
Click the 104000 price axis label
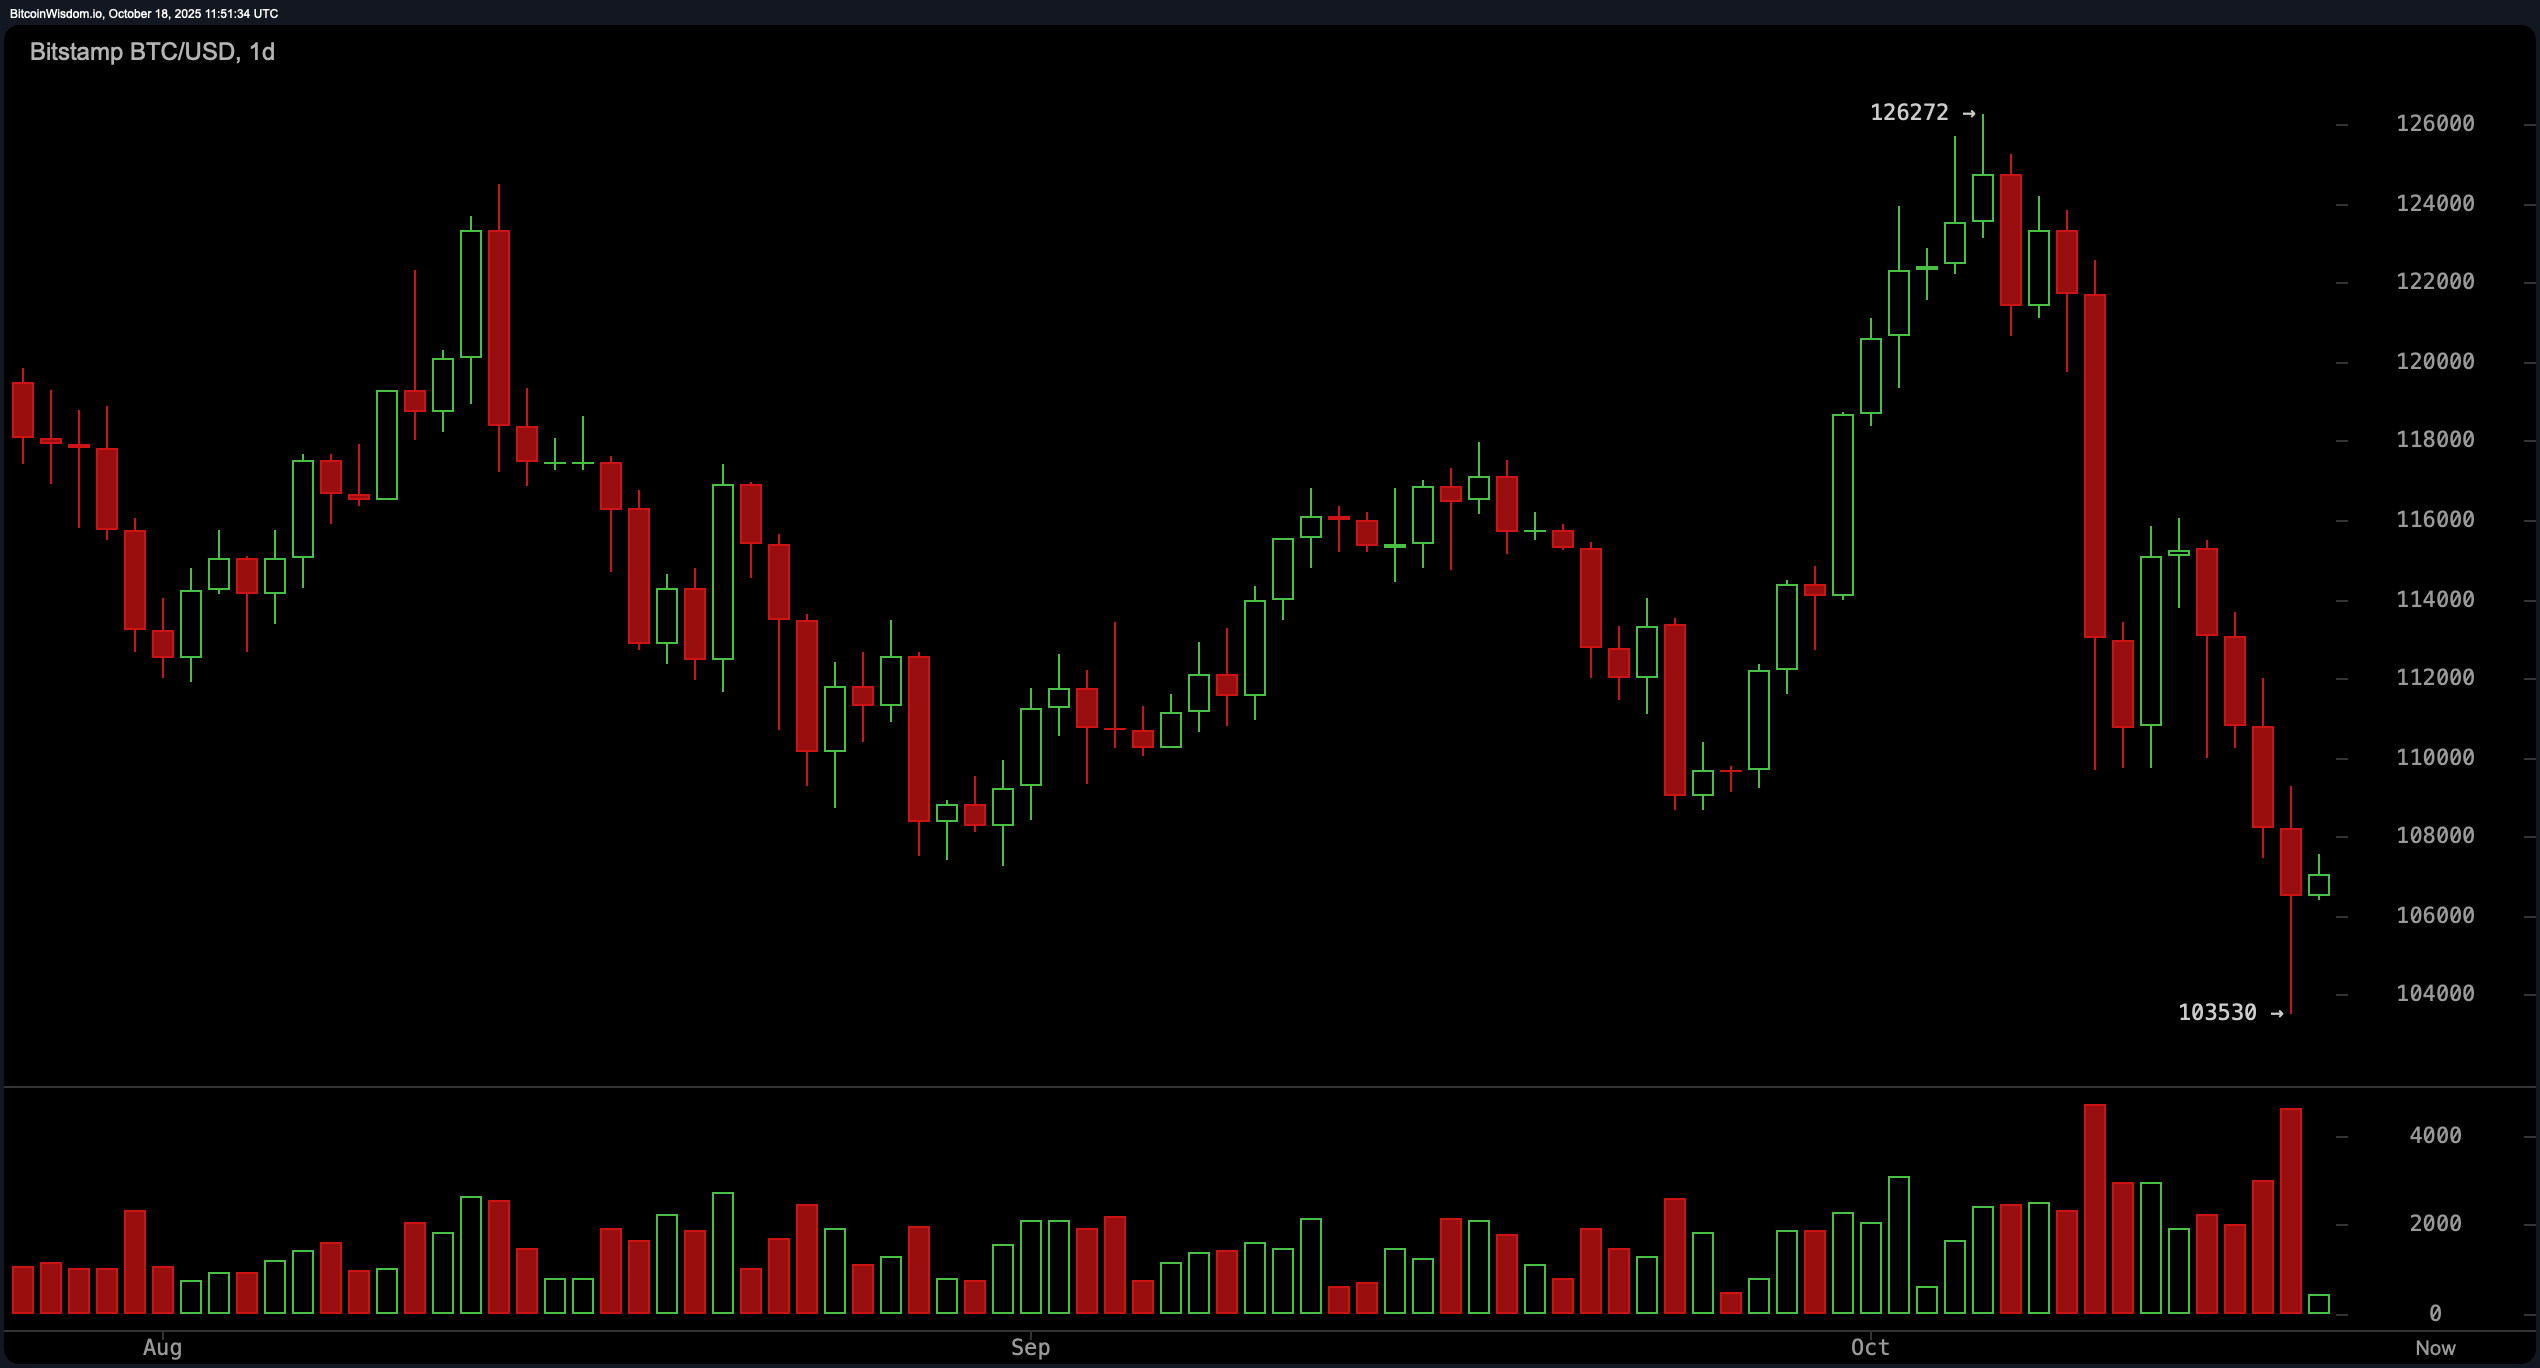pos(2434,994)
